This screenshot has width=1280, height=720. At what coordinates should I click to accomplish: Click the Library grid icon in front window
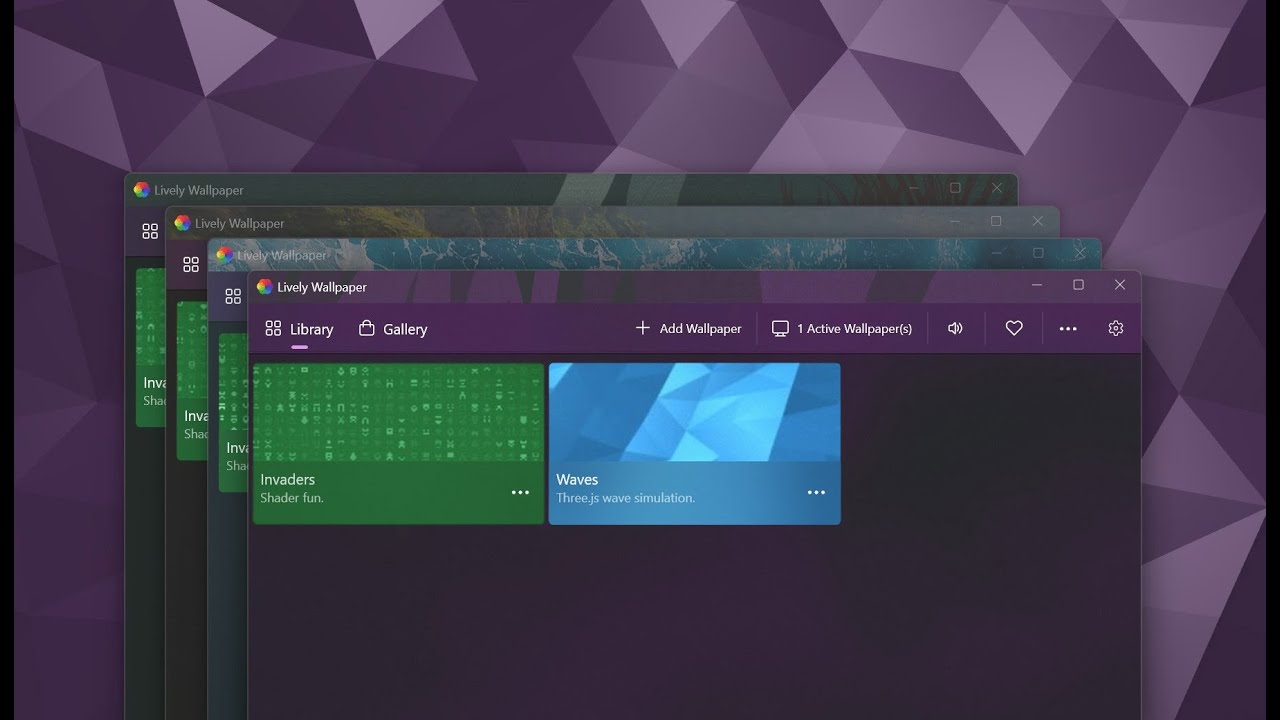coord(273,328)
